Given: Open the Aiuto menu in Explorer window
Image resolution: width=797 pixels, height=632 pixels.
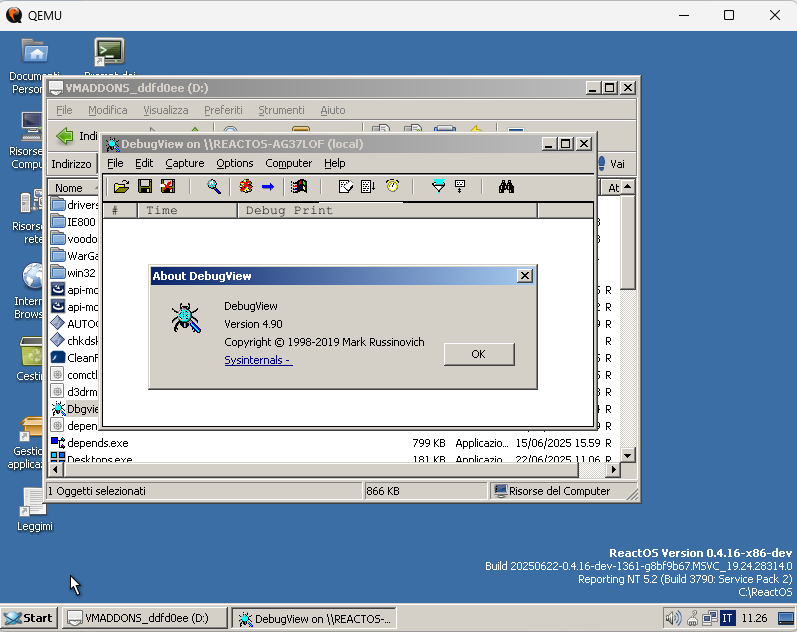Looking at the screenshot, I should pos(332,110).
